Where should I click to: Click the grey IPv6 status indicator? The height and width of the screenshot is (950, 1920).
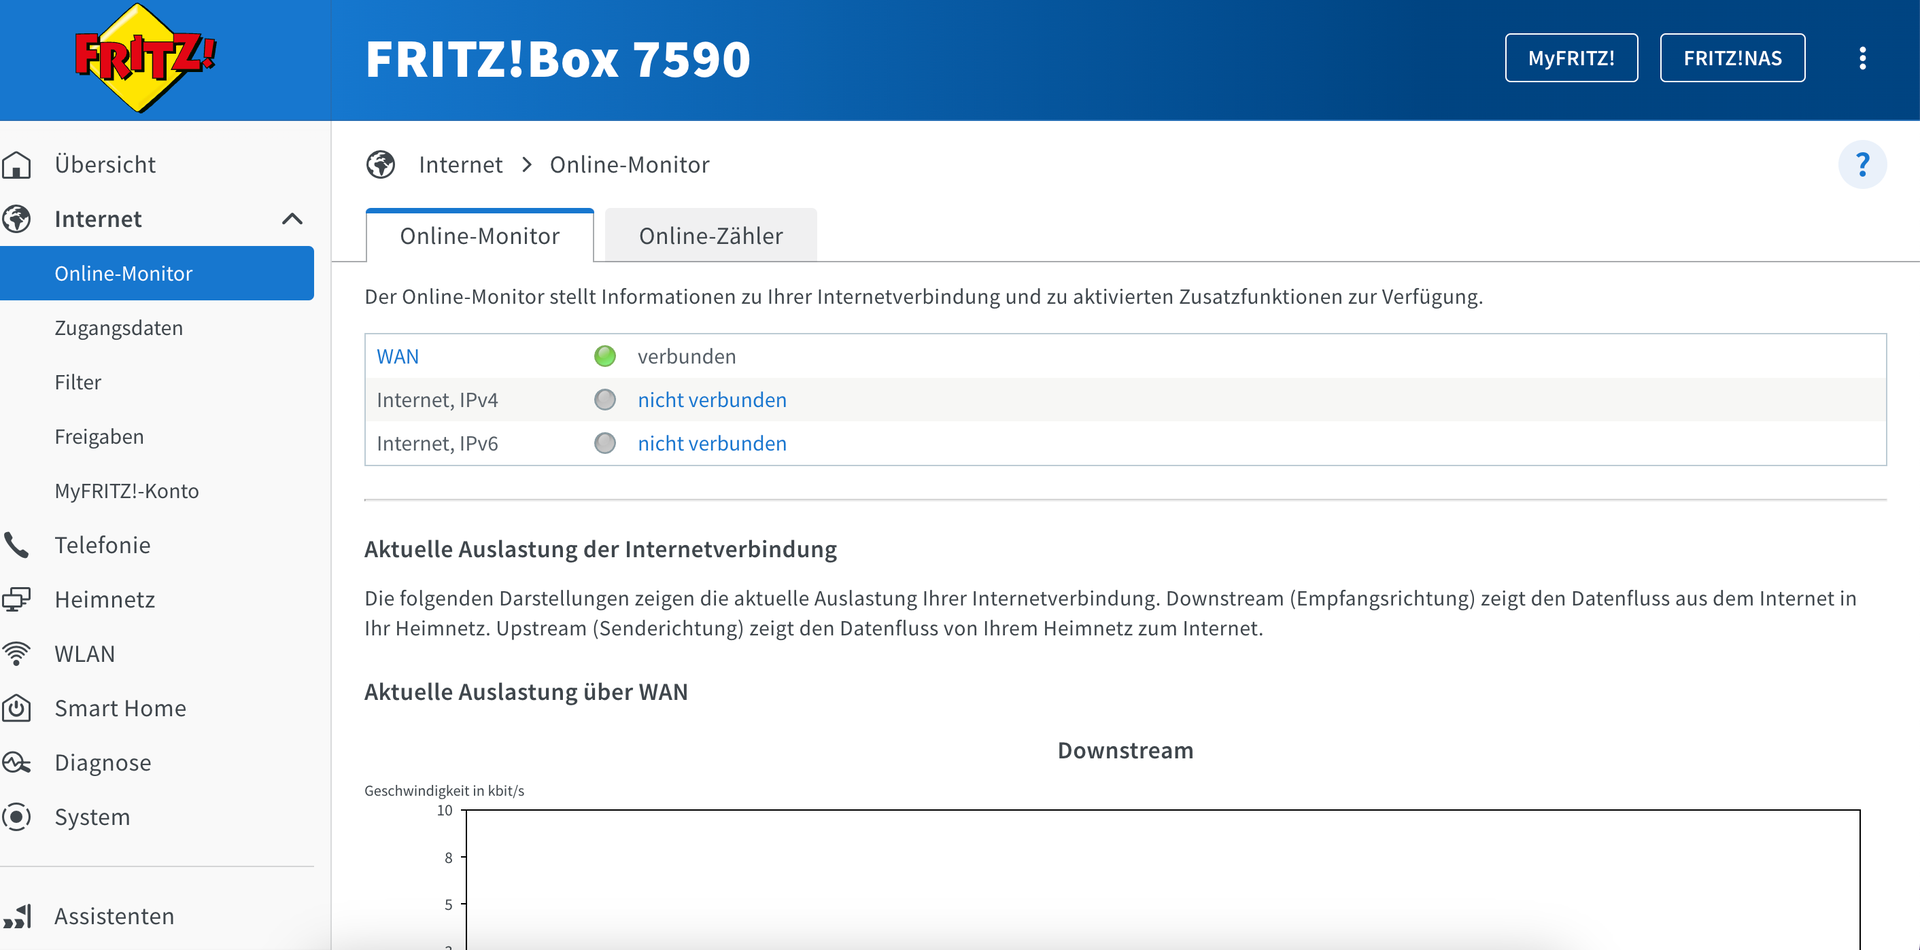click(x=605, y=443)
